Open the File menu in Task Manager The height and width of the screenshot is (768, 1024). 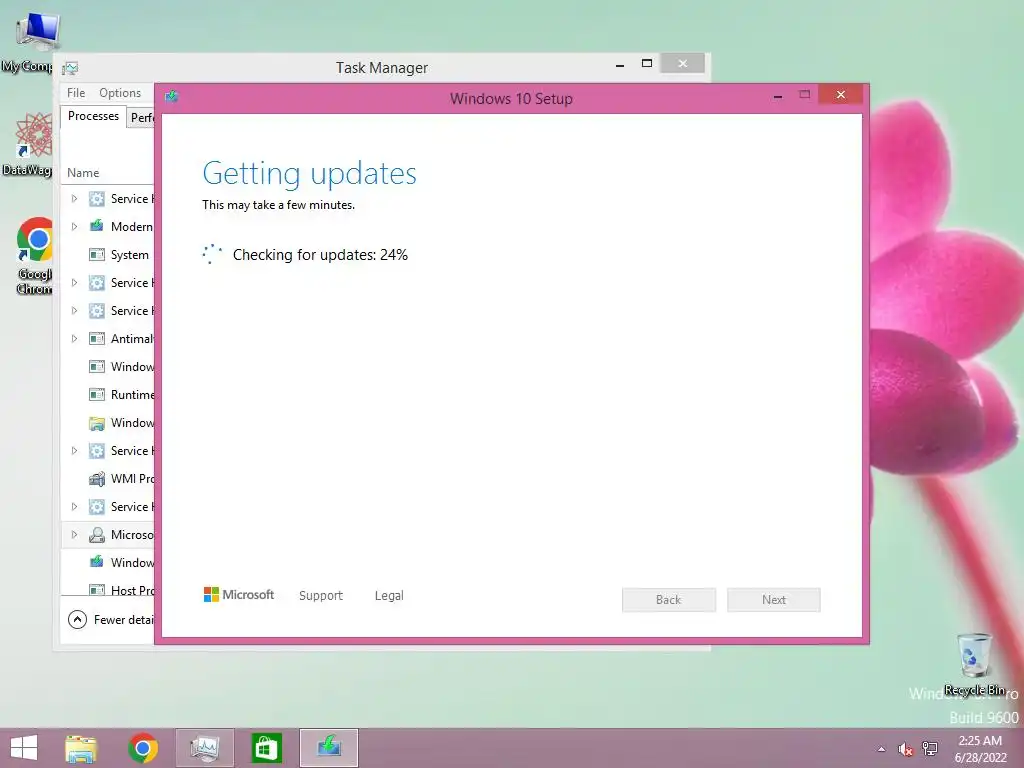pos(76,93)
